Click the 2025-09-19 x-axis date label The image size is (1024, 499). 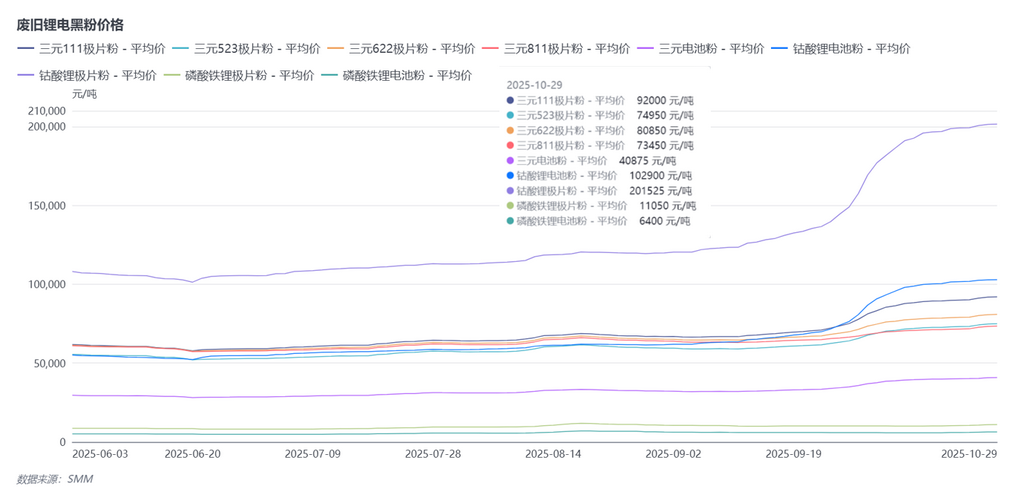pos(794,453)
